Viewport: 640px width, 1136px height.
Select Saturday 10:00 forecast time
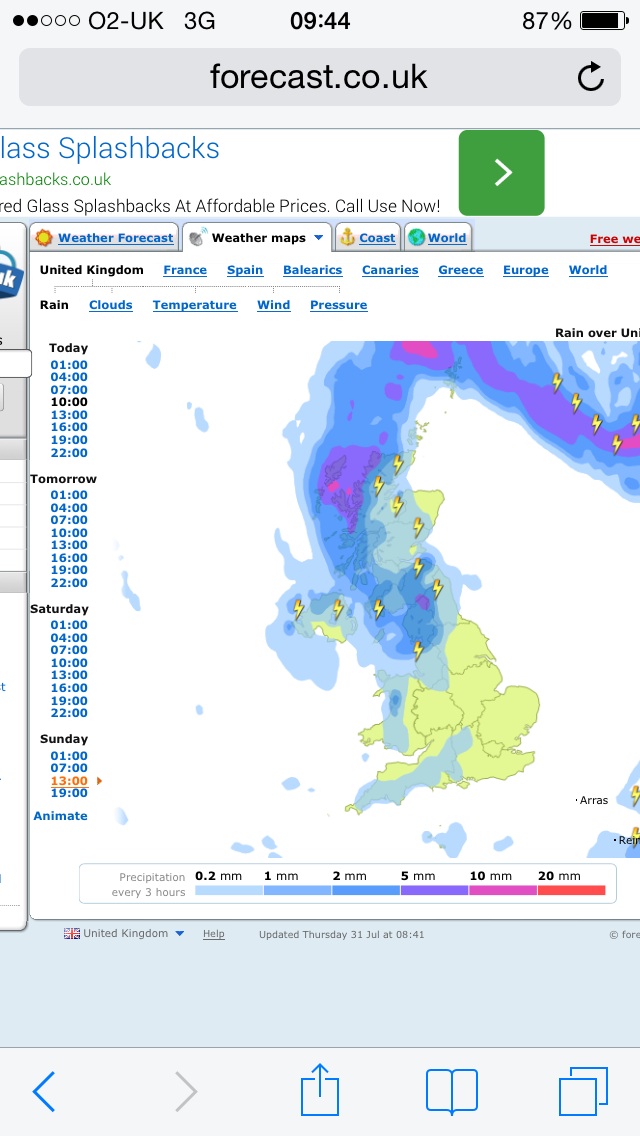coord(69,662)
